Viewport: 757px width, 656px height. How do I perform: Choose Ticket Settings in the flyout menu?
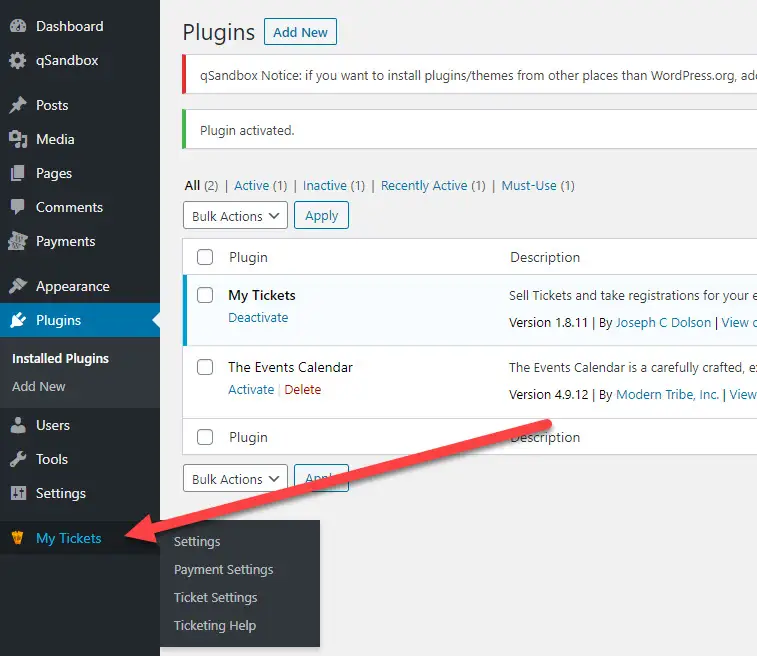[x=215, y=598]
